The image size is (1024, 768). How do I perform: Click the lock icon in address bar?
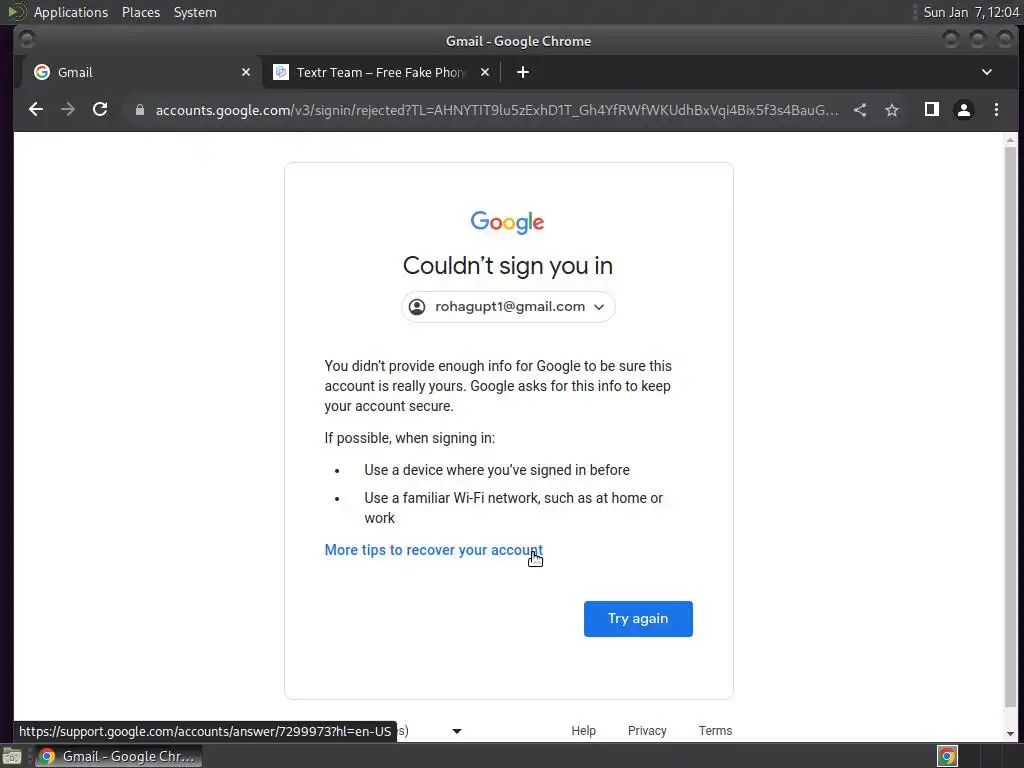140,110
